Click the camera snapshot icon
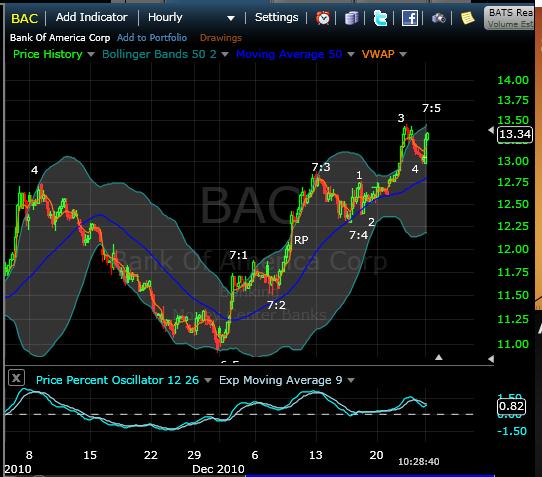Viewport: 542px width, 477px height. tap(439, 18)
